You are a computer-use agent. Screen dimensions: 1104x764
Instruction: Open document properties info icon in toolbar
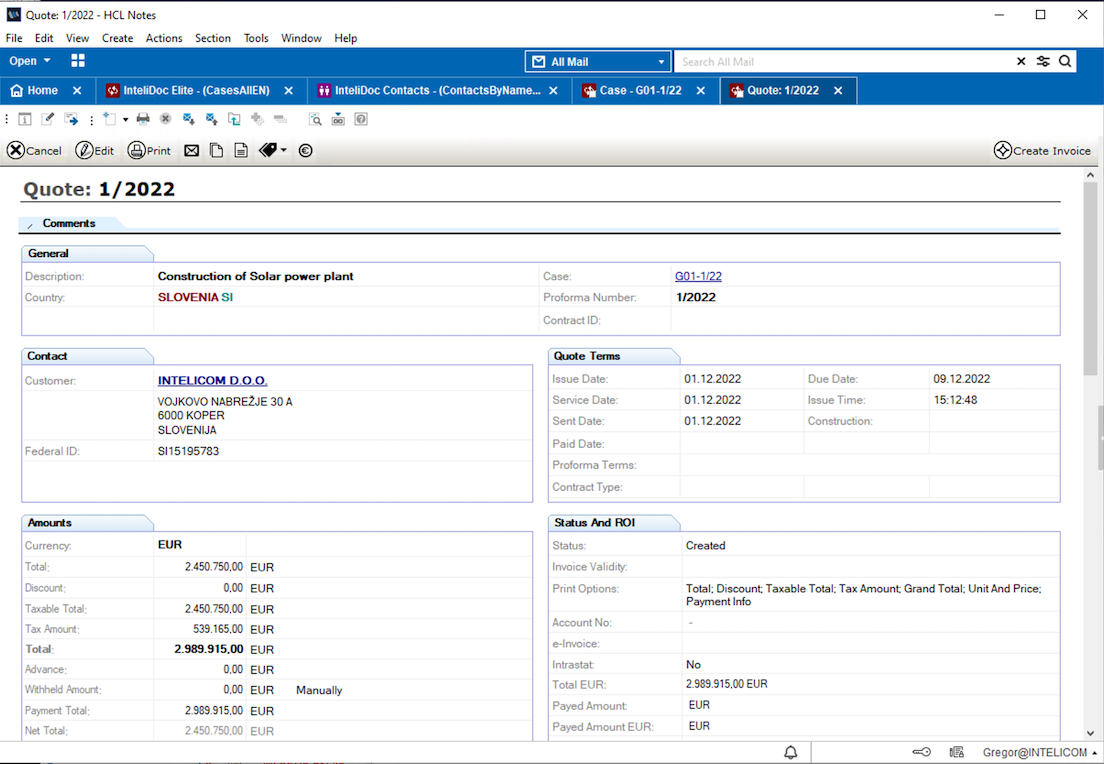(x=25, y=119)
